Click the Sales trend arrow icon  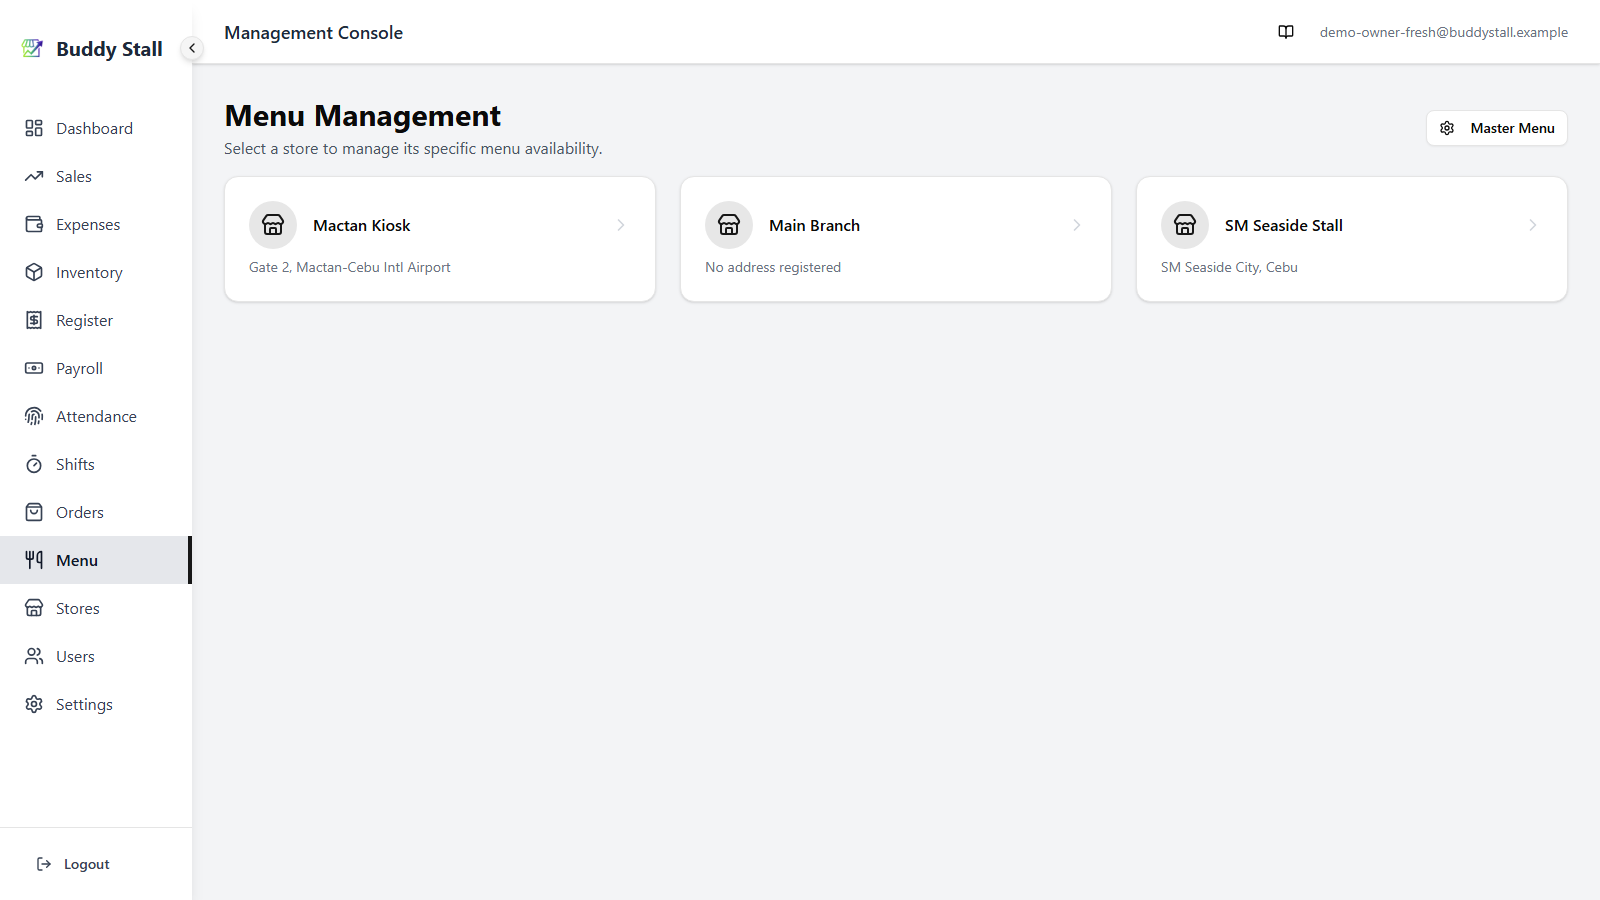[34, 176]
